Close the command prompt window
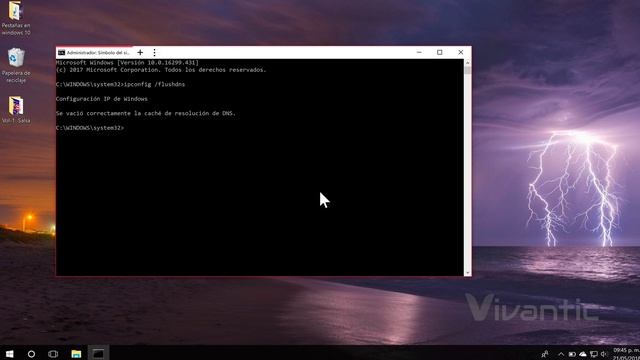Screen dimensions: 640x360 point(460,52)
